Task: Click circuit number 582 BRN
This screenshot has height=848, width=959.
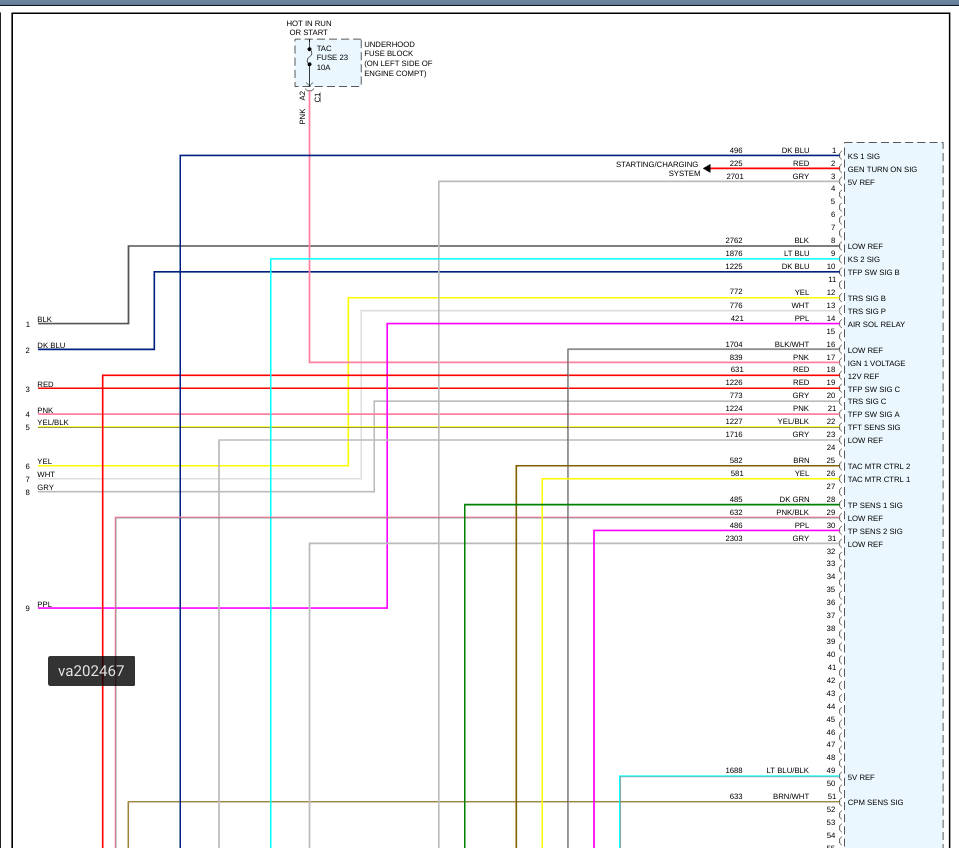Action: click(x=736, y=460)
